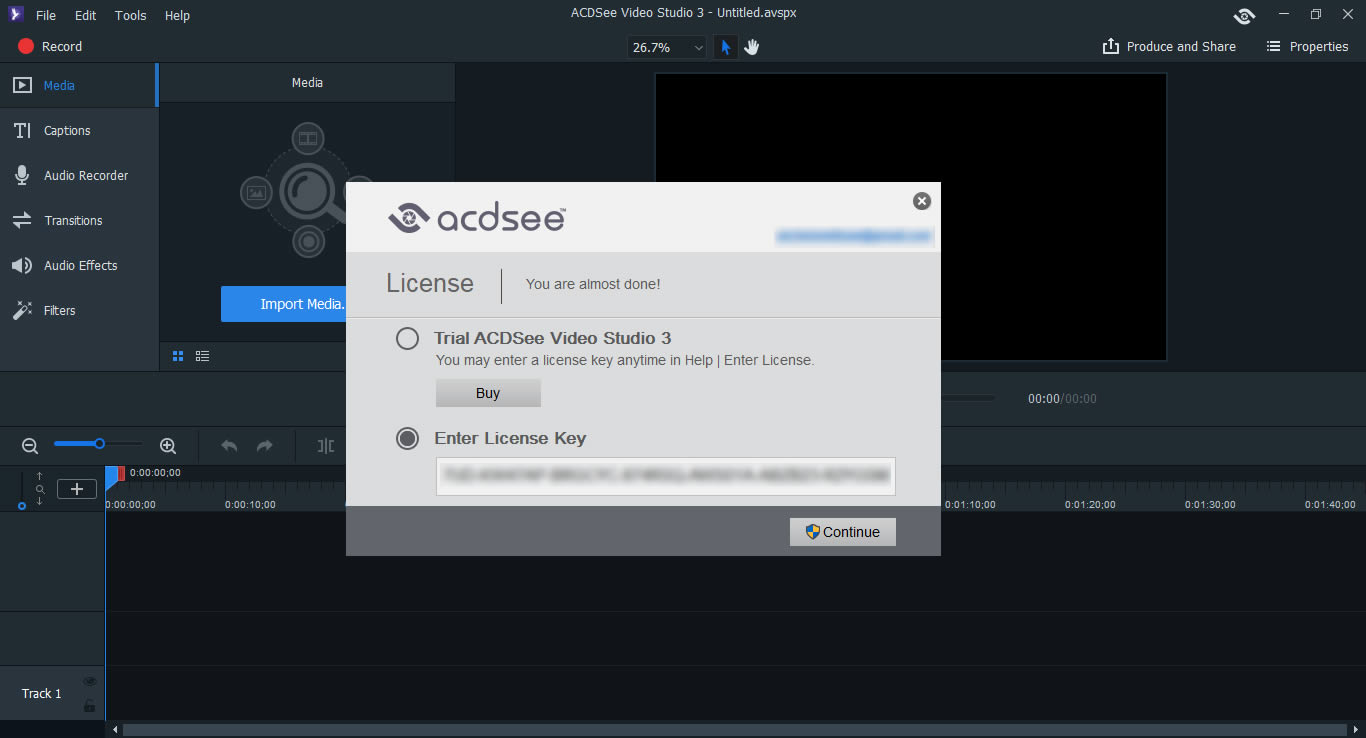Click the Continue button
The width and height of the screenshot is (1366, 738).
tap(842, 532)
